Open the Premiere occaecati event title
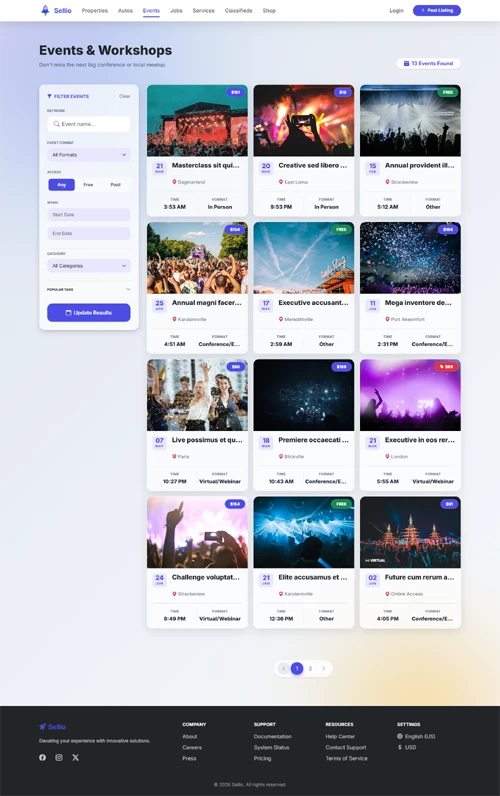This screenshot has height=796, width=500. pyautogui.click(x=313, y=440)
